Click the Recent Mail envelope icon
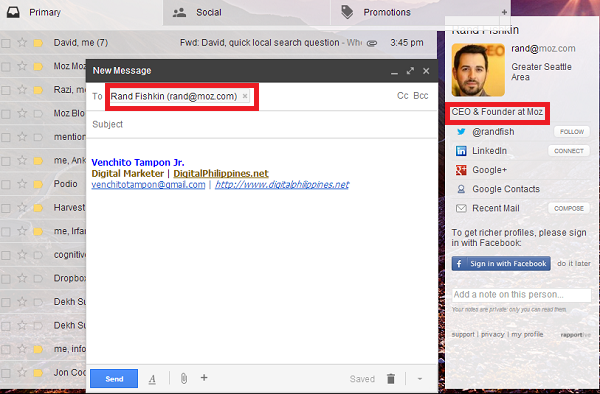Viewport: 600px width, 394px height. pos(461,208)
